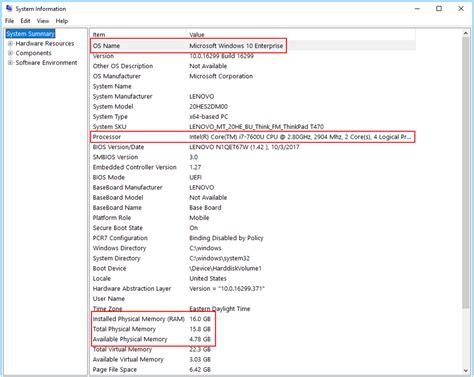Click the vertical scrollbar thumb
The height and width of the screenshot is (377, 474).
pos(465,173)
